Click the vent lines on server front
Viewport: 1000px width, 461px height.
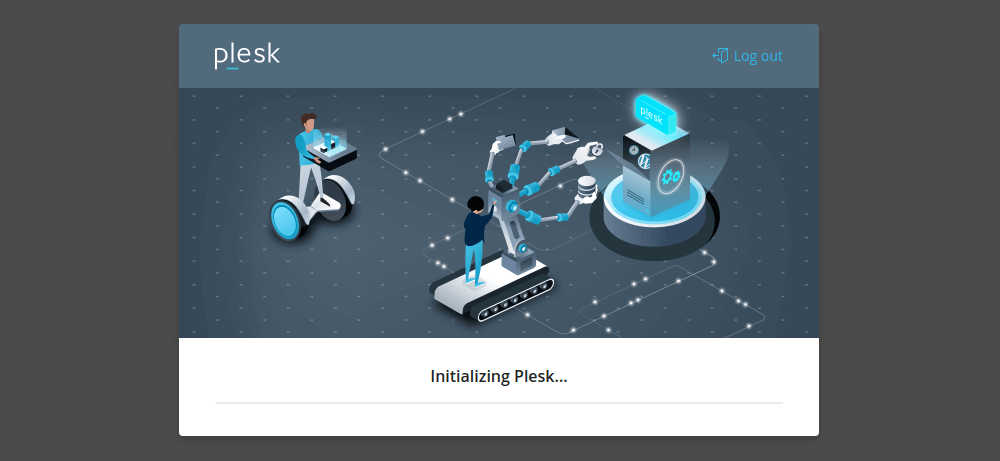pos(635,196)
